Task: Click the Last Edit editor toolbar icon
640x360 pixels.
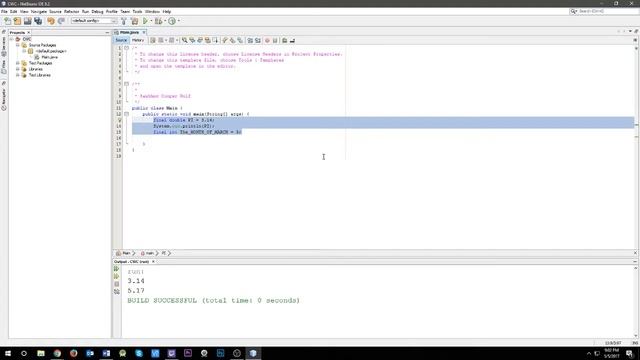Action: pyautogui.click(x=153, y=40)
